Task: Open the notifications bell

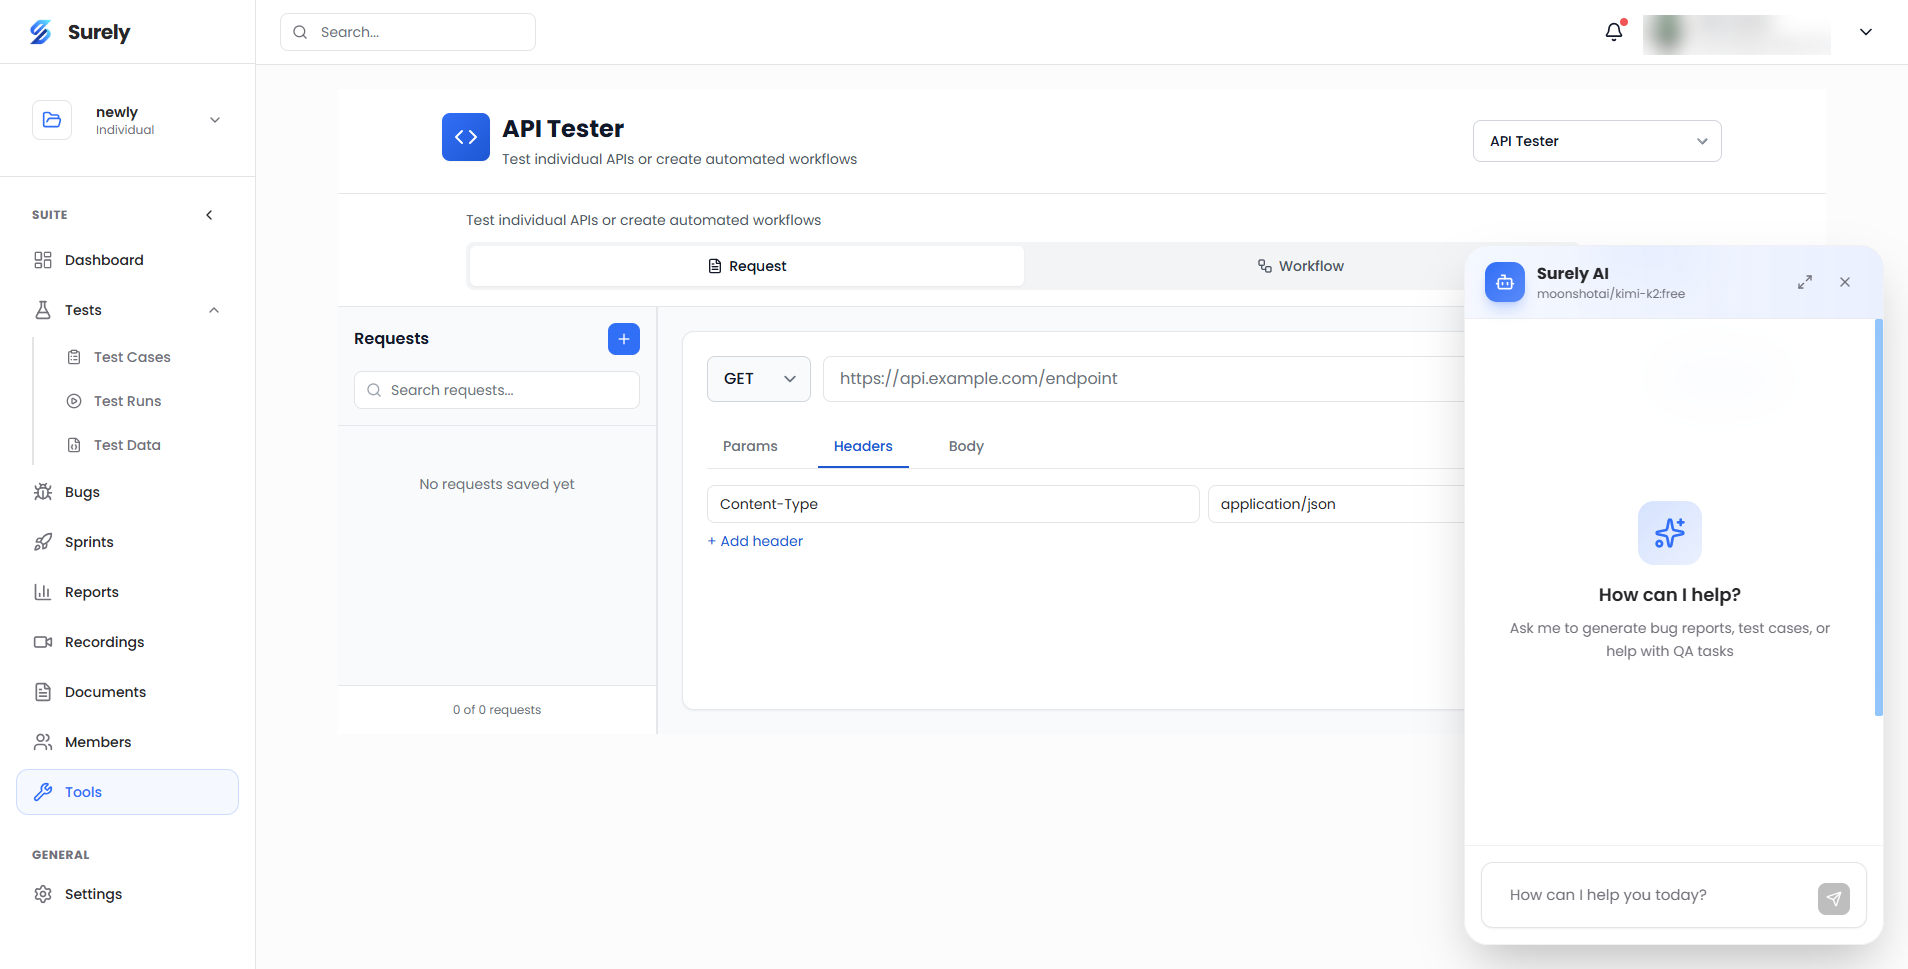Action: click(x=1613, y=31)
